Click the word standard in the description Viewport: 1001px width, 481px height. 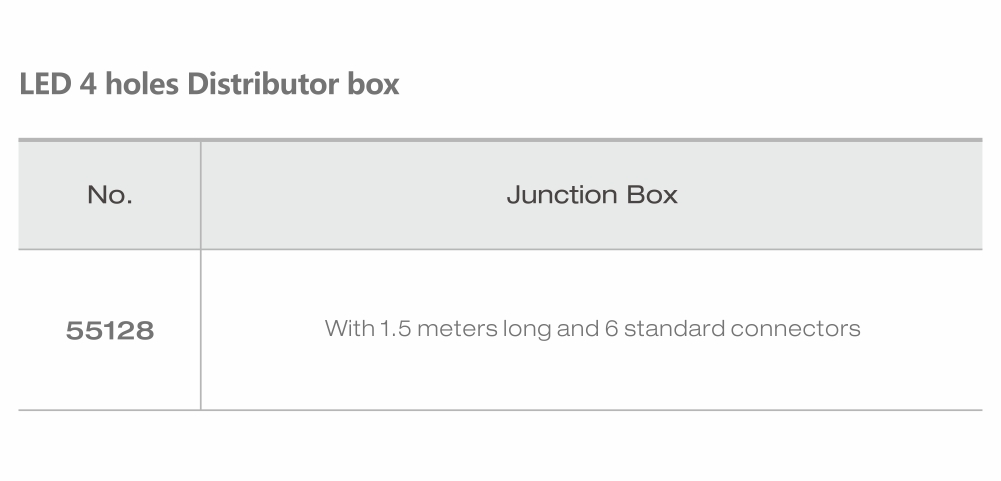(x=674, y=328)
